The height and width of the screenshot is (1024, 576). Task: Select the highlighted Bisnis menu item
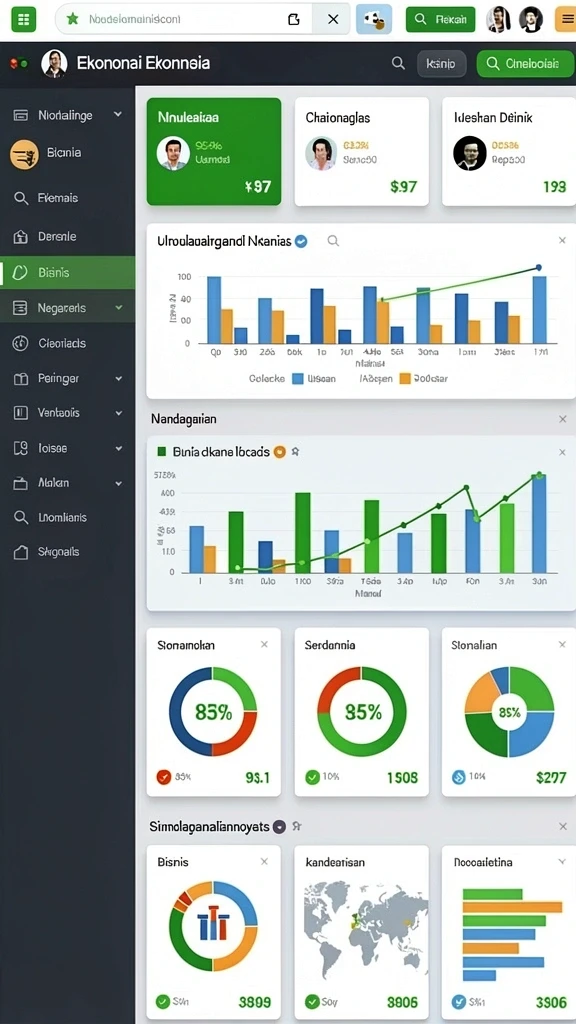67,272
